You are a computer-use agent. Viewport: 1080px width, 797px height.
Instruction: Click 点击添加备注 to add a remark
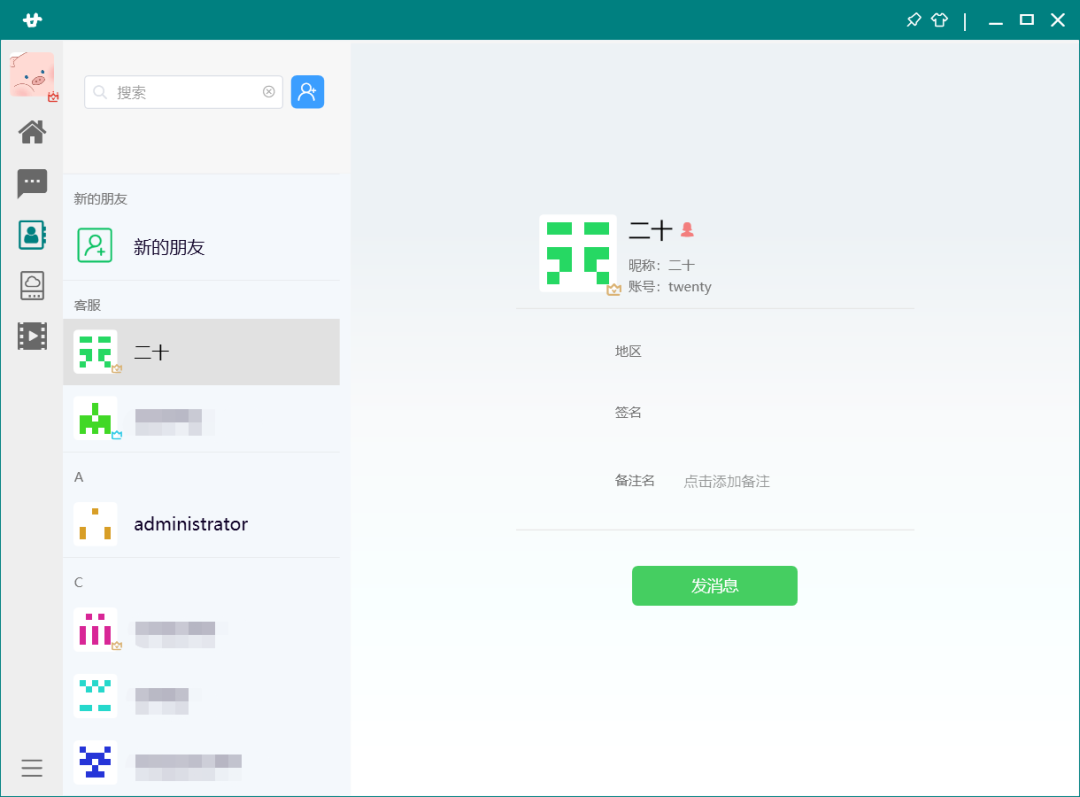tap(727, 481)
